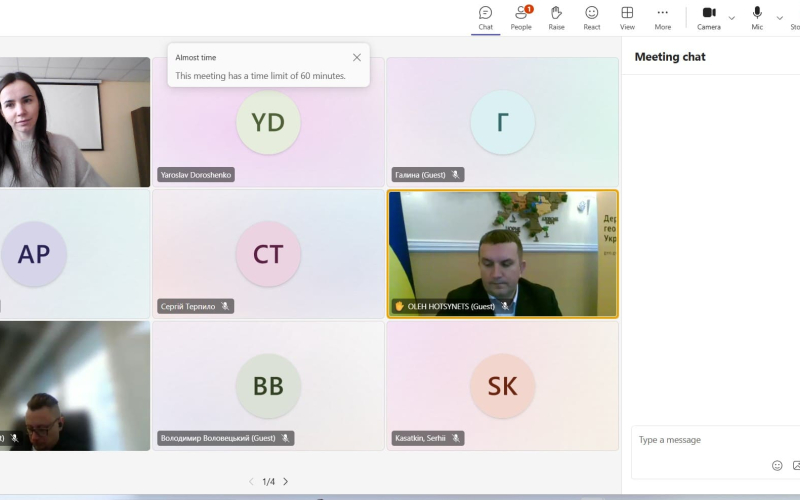Go to previous participants page
Viewport: 800px width, 500px height.
[251, 482]
